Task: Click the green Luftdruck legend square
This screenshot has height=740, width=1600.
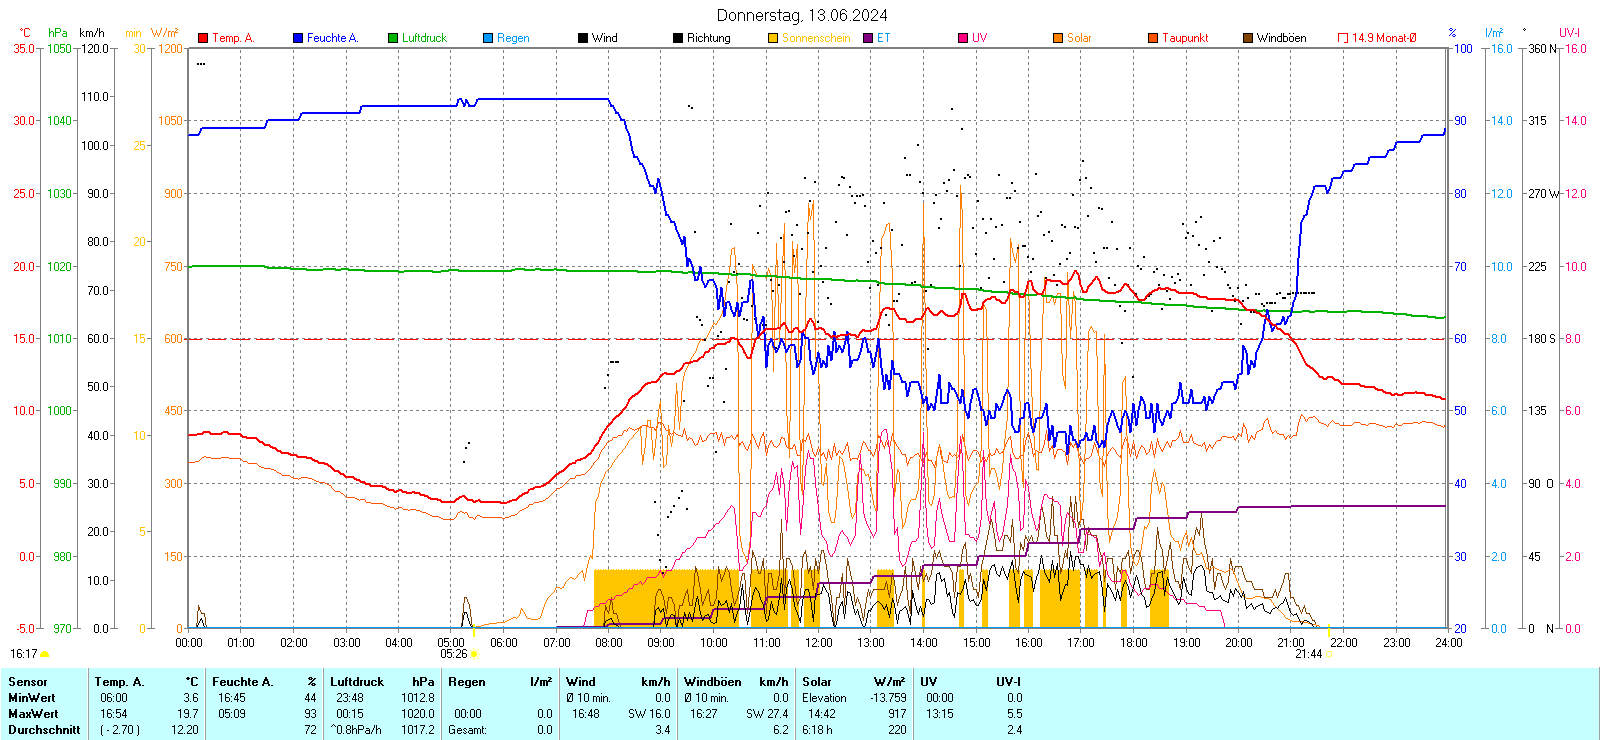Action: 393,38
